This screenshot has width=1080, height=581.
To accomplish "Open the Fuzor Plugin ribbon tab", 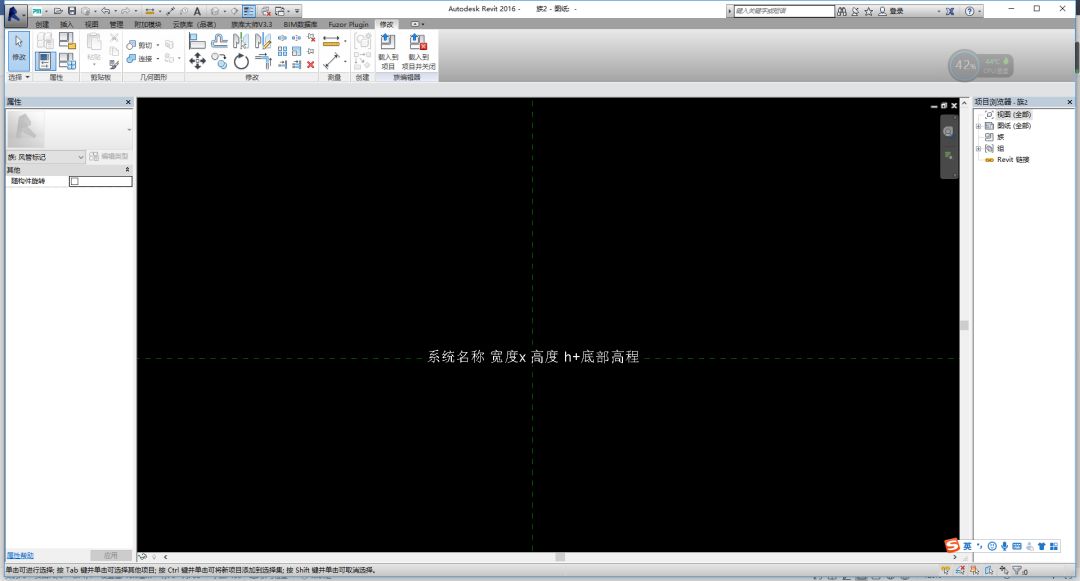I will (x=349, y=24).
